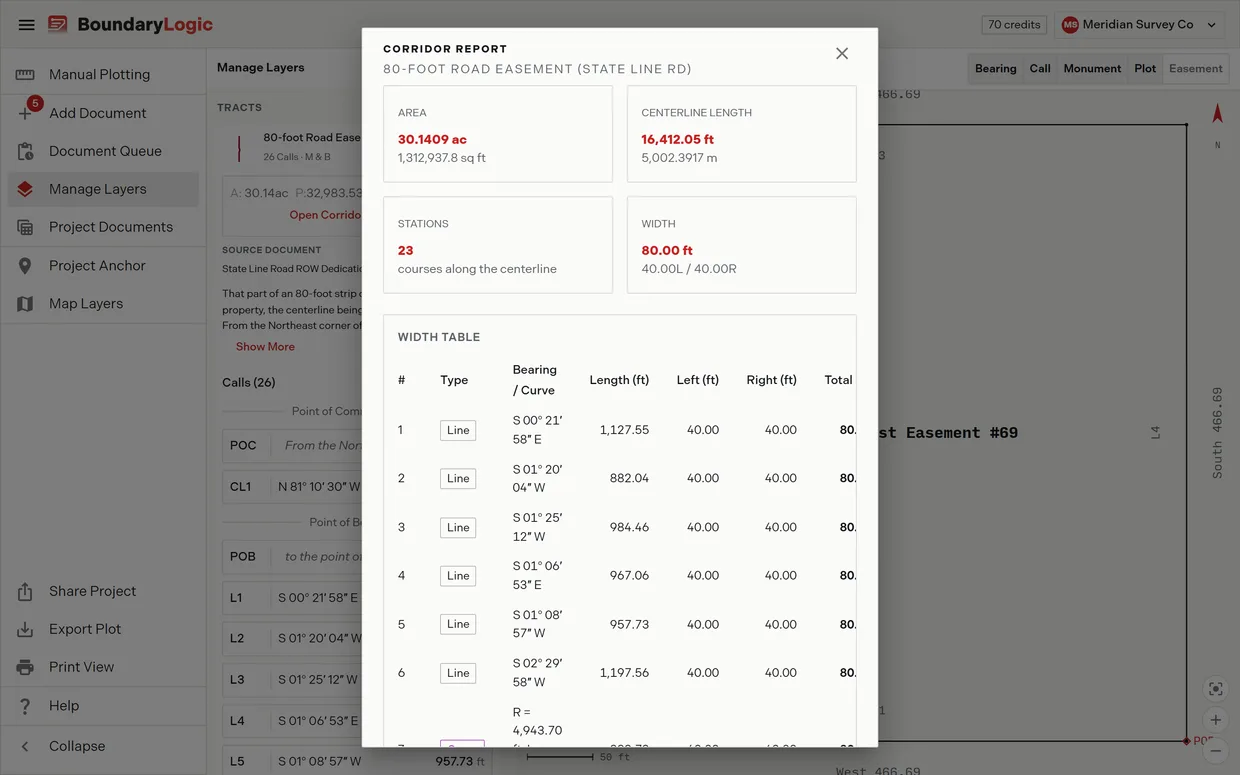
Task: Click the Add Document plus icon
Action: [x=25, y=113]
